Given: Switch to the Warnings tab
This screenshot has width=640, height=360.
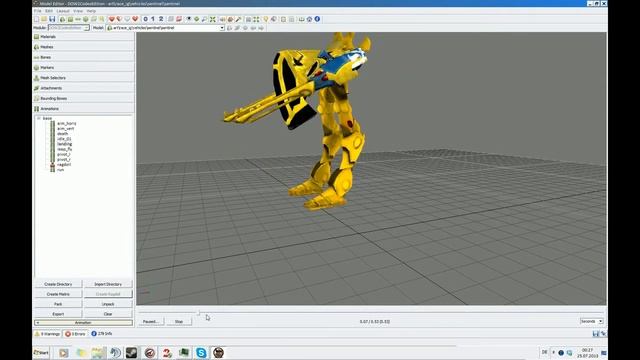Looking at the screenshot, I should [x=48, y=334].
